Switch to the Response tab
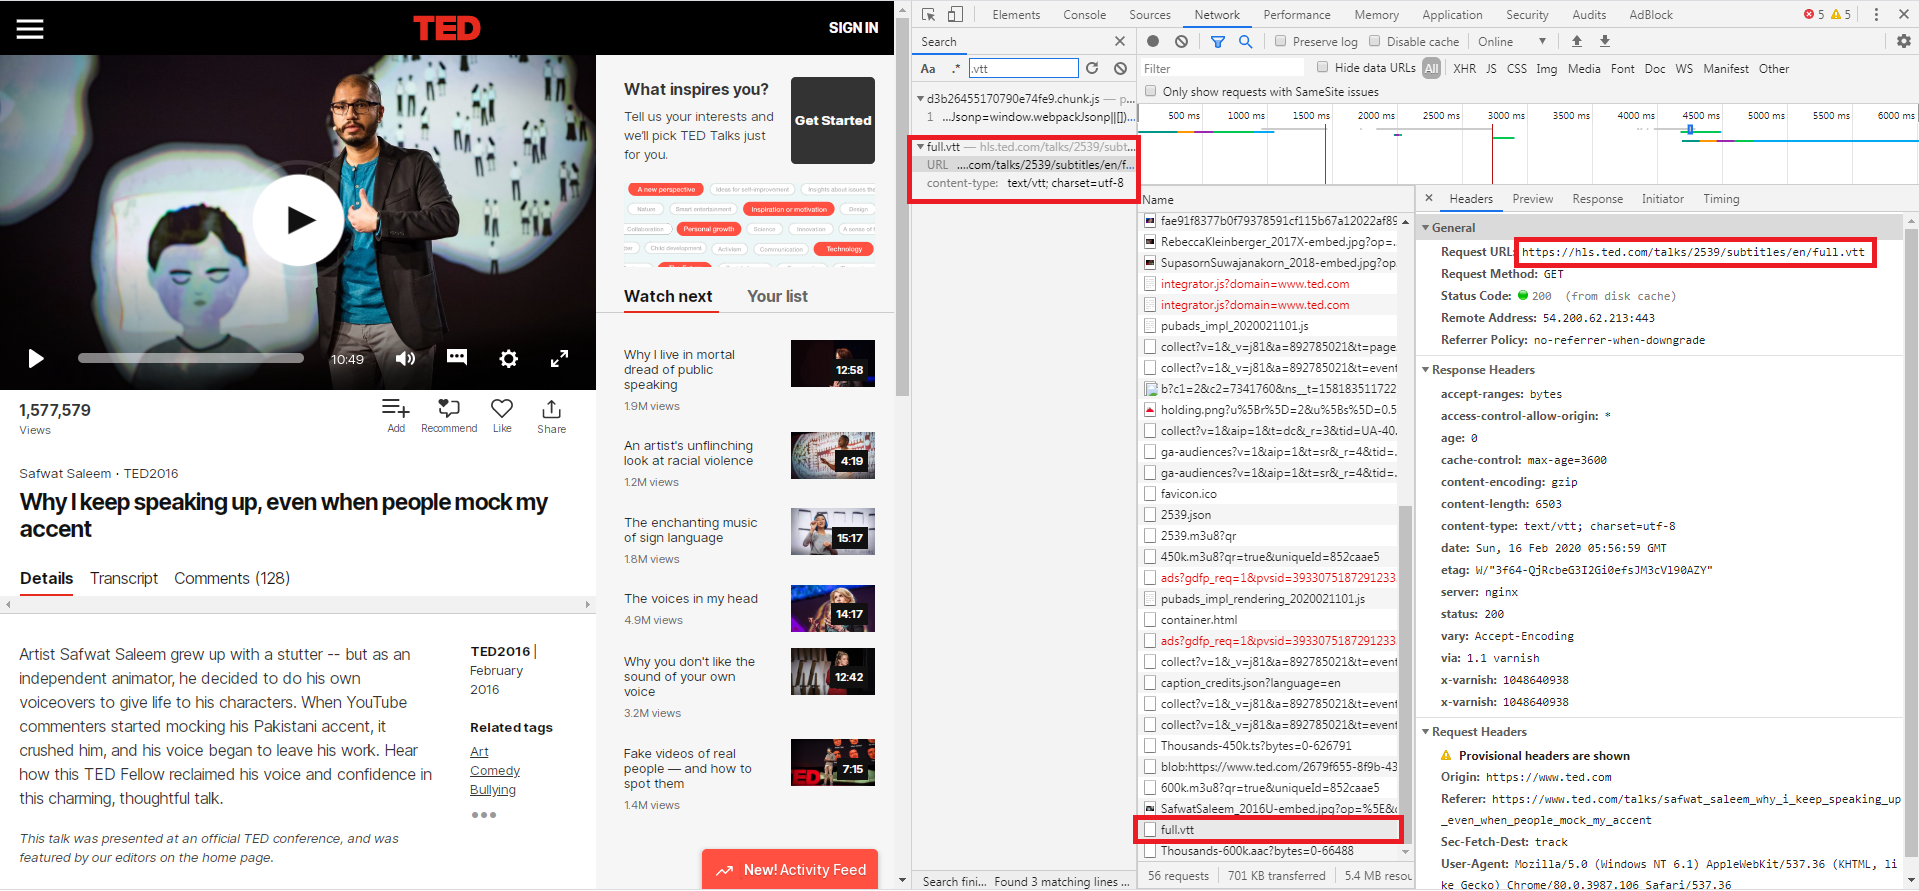 click(1597, 198)
